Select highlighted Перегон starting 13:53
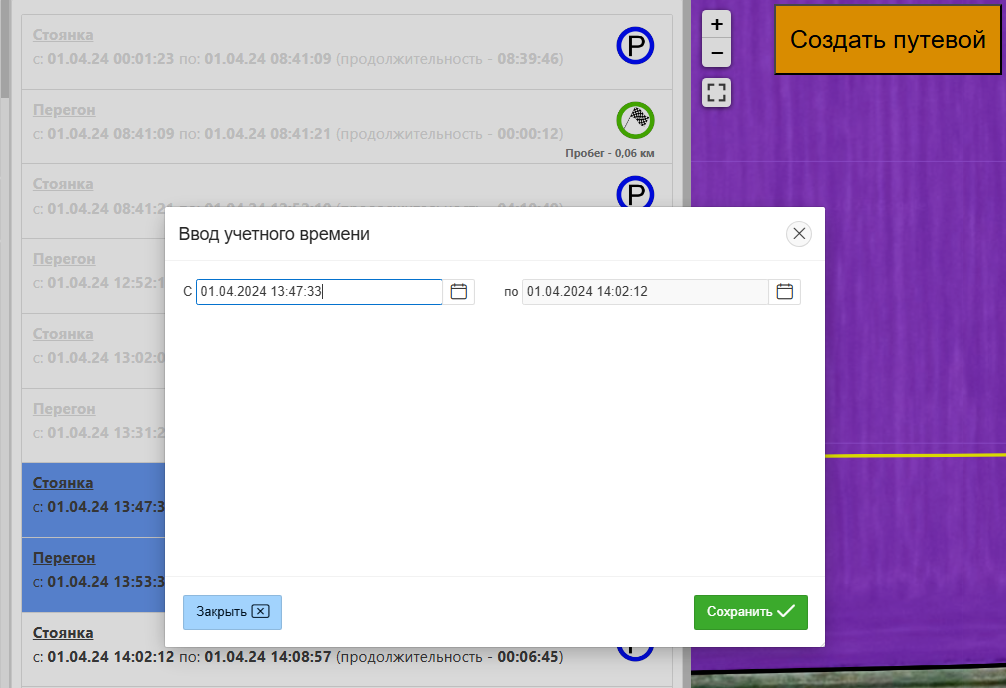This screenshot has width=1006, height=688. pyautogui.click(x=64, y=558)
